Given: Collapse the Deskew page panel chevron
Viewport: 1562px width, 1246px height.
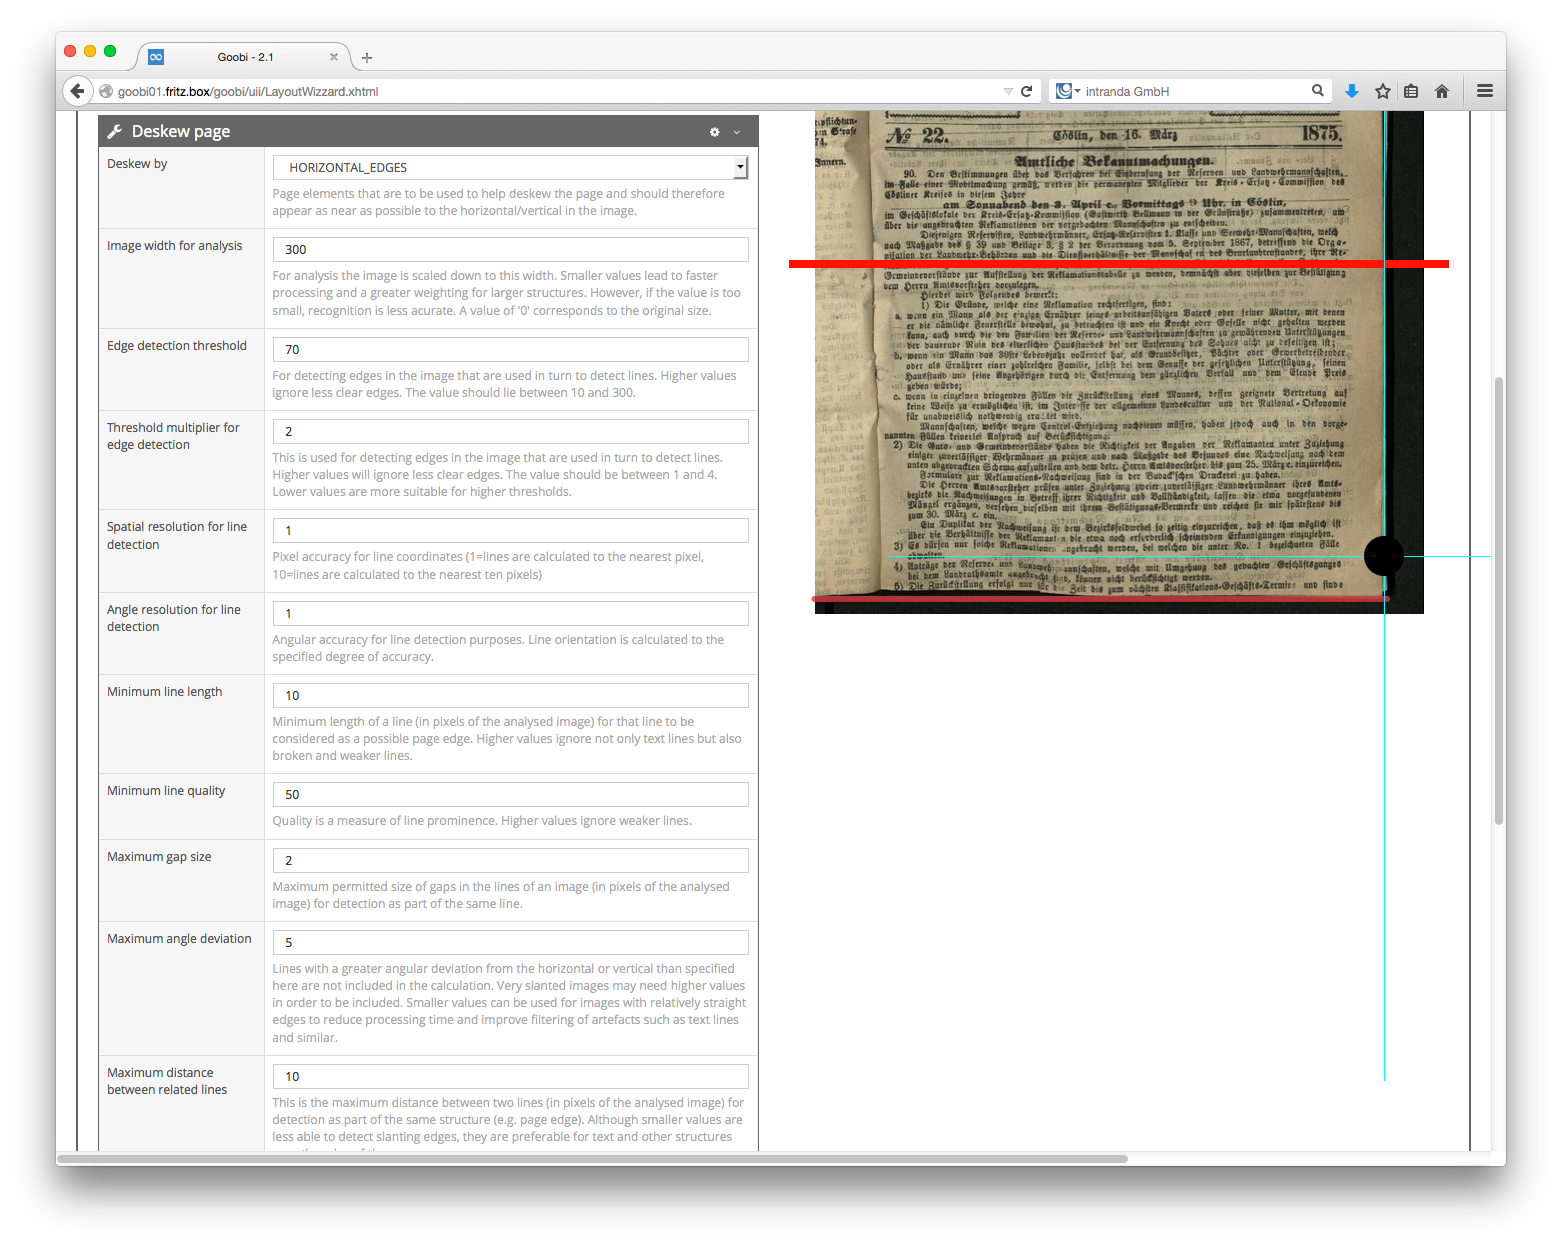Looking at the screenshot, I should click(x=737, y=132).
